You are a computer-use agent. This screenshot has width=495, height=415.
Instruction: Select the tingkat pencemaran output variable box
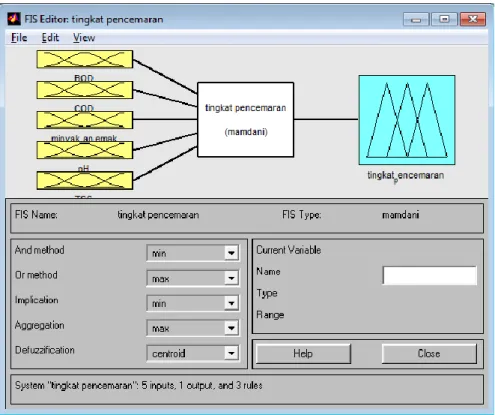click(407, 120)
